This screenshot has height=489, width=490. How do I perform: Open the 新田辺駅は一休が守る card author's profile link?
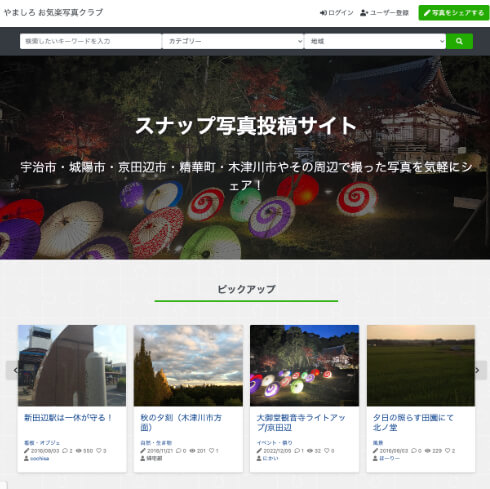(40, 459)
